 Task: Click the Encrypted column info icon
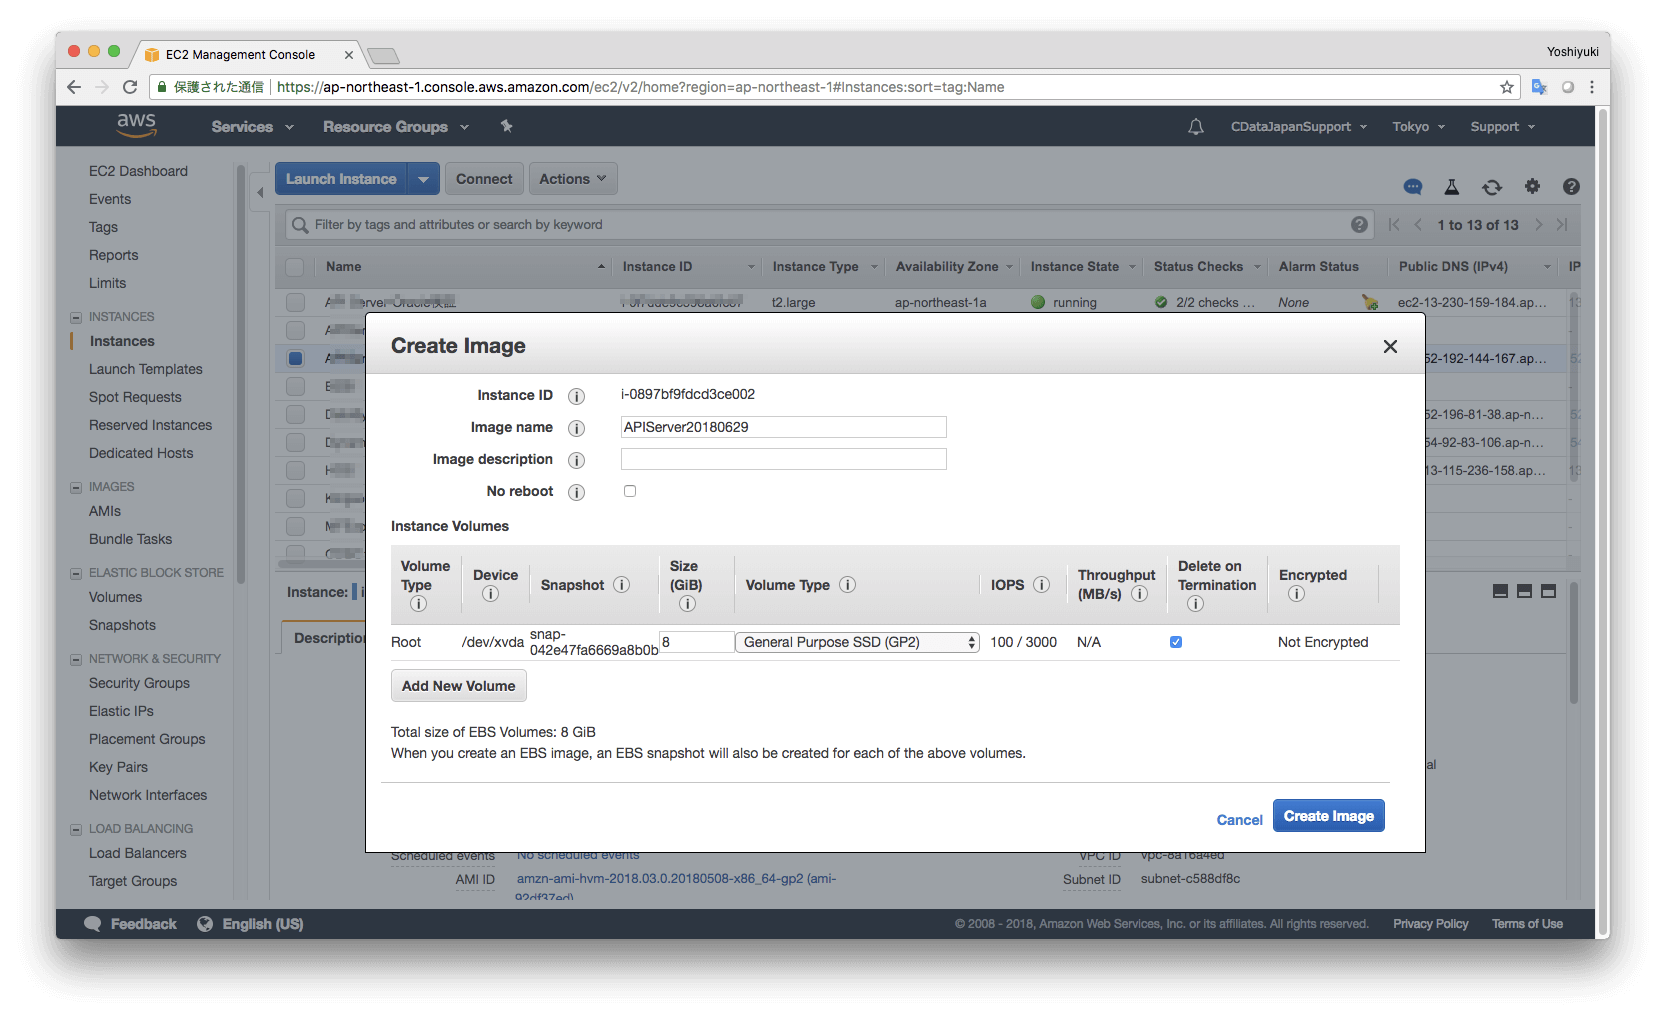coord(1296,594)
